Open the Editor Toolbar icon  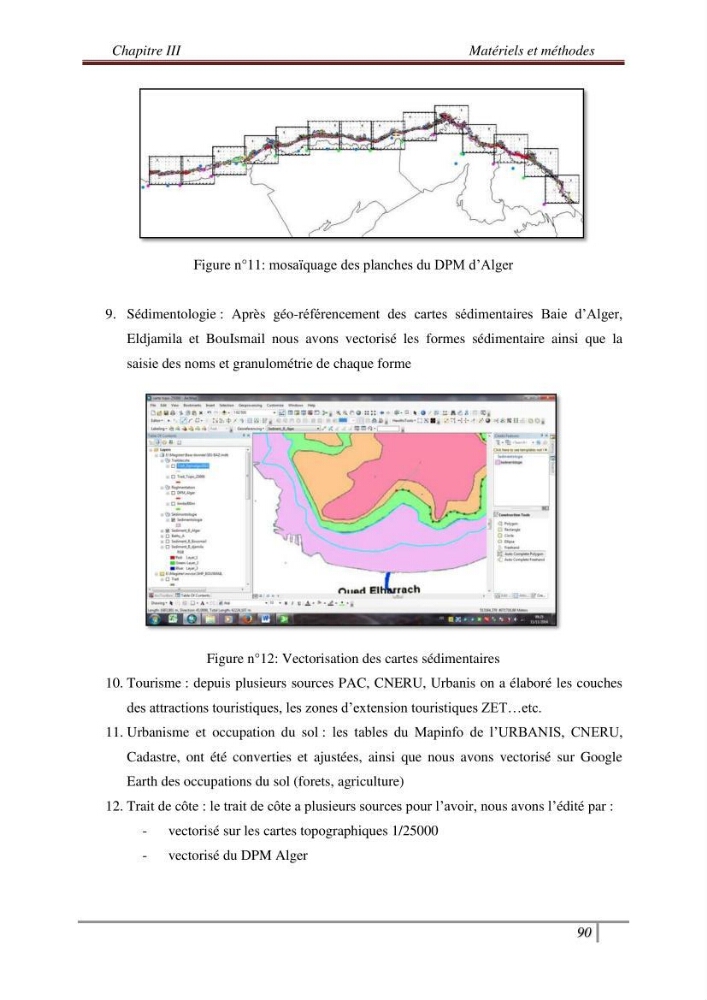[x=282, y=413]
